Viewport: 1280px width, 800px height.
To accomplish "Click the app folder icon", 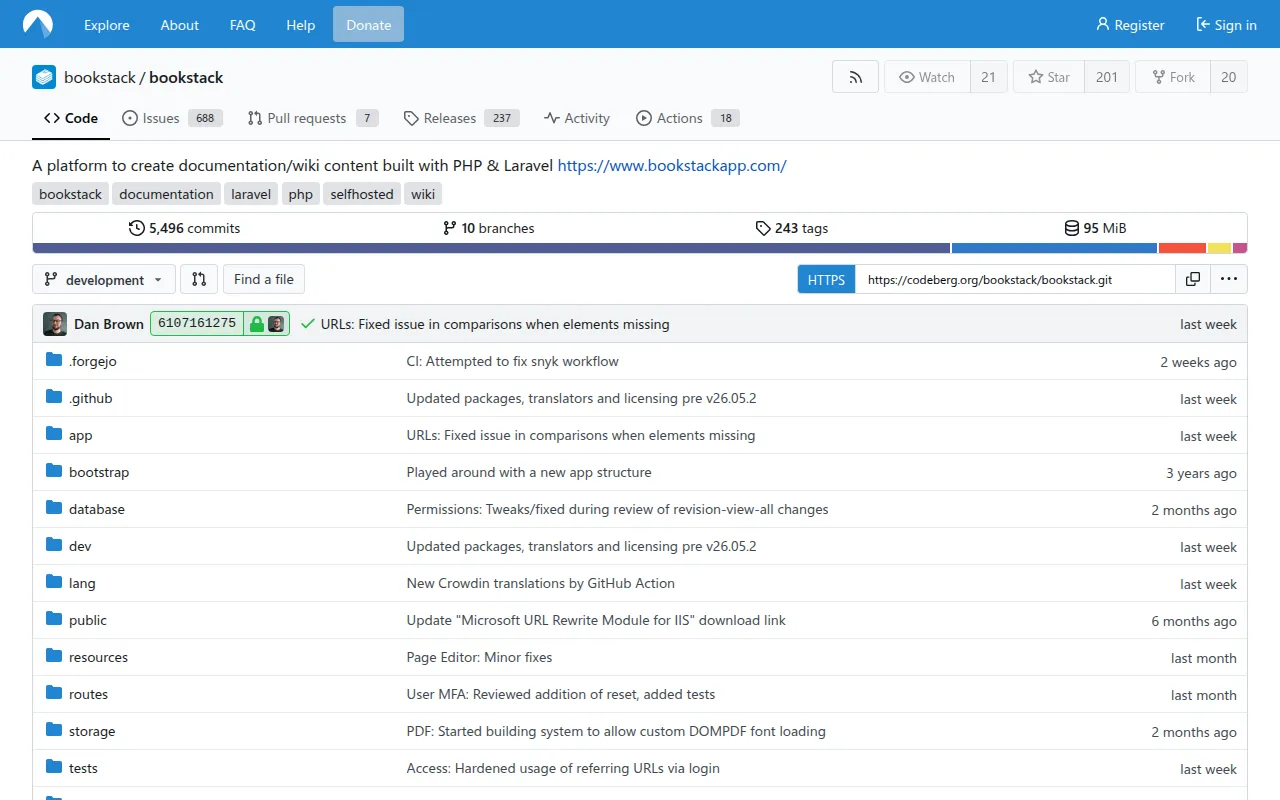I will click(54, 434).
